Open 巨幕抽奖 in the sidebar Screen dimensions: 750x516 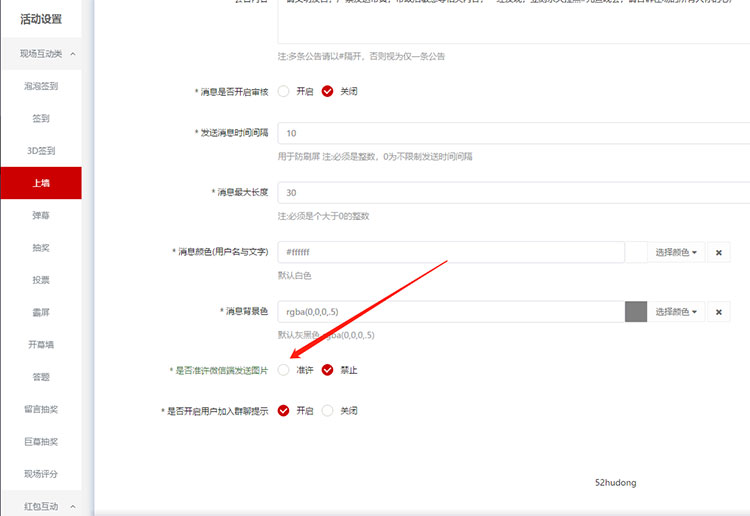coord(41,441)
